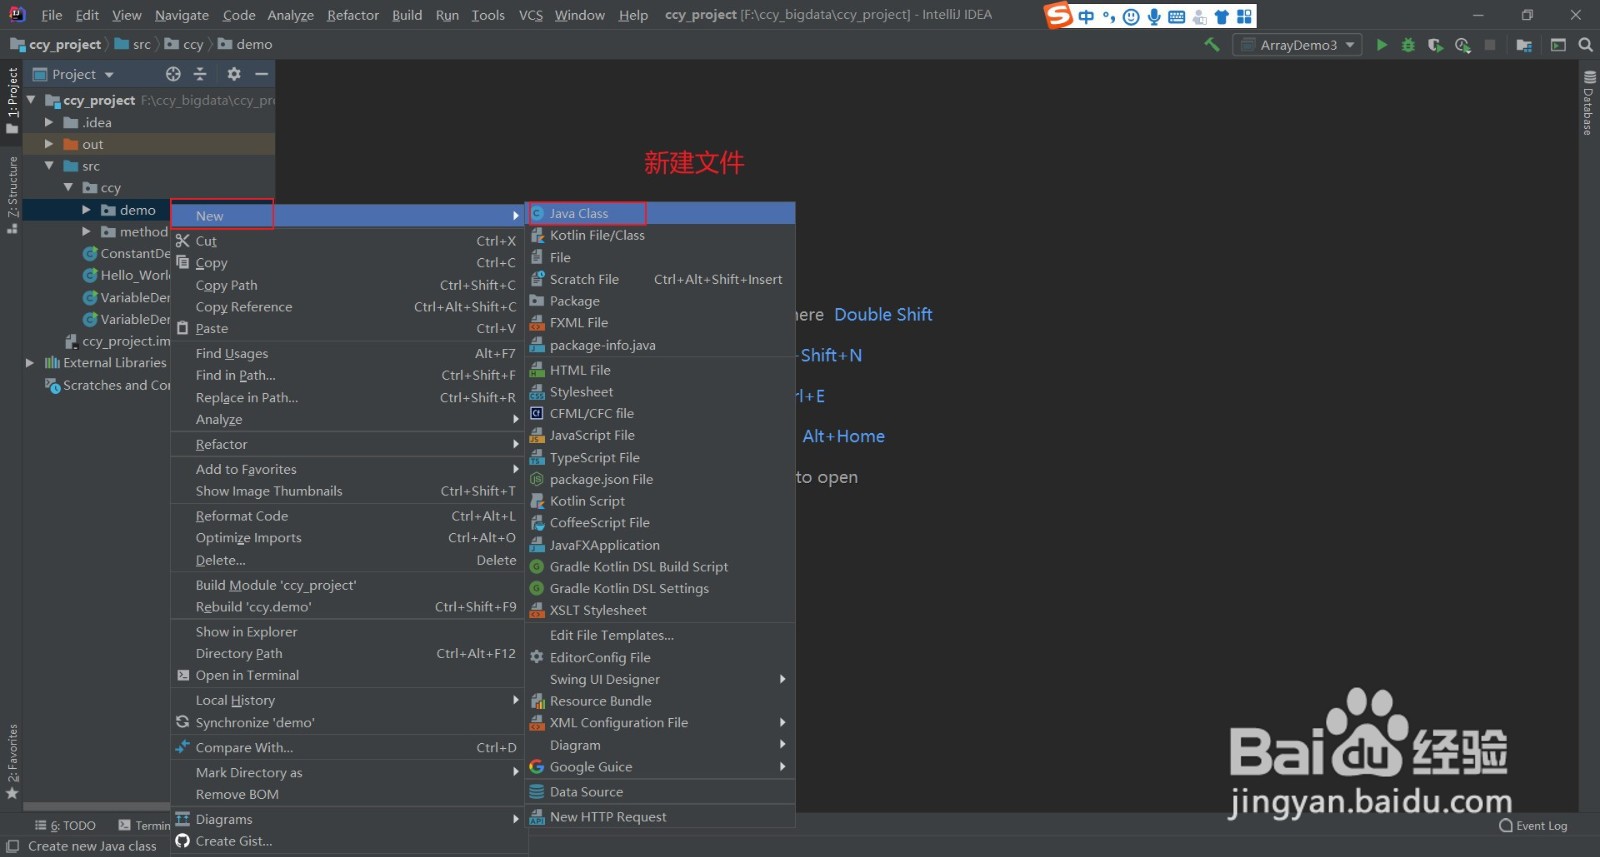Viewport: 1600px width, 857px height.
Task: Click the Search Everywhere magnifier icon
Action: tap(1585, 45)
